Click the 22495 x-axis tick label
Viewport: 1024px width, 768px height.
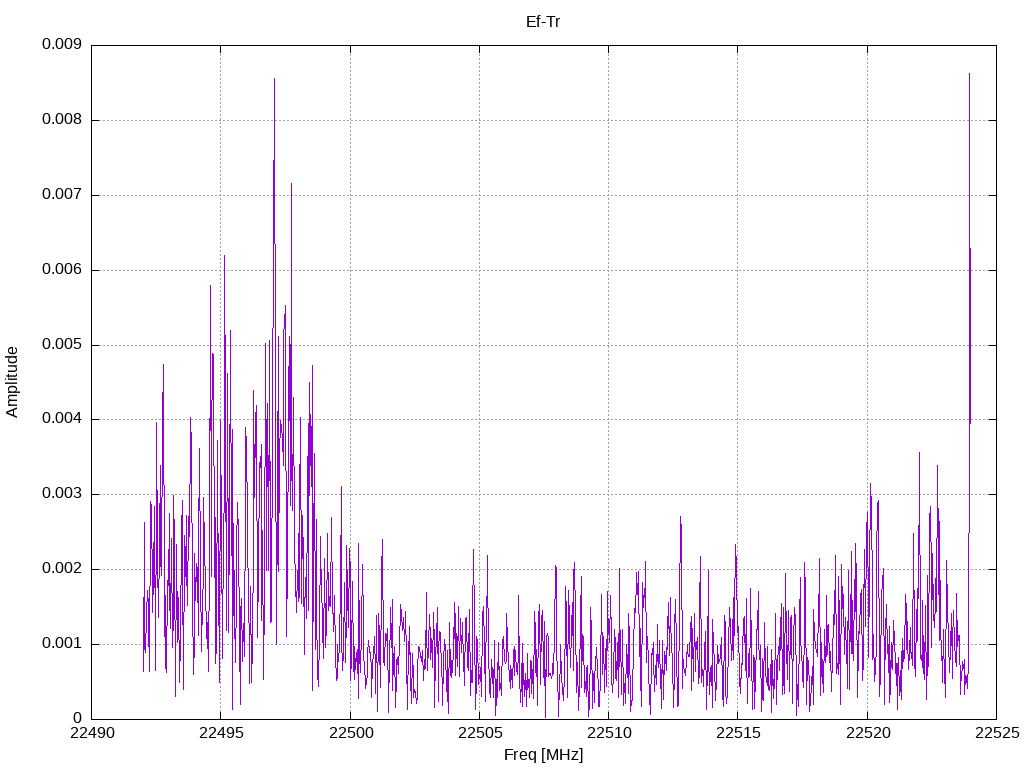(x=221, y=733)
